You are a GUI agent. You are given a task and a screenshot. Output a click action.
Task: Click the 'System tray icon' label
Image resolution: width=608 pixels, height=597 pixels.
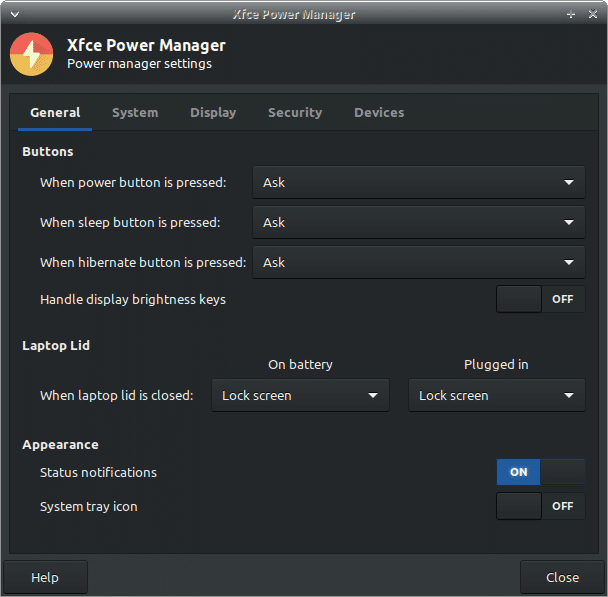[x=89, y=507]
